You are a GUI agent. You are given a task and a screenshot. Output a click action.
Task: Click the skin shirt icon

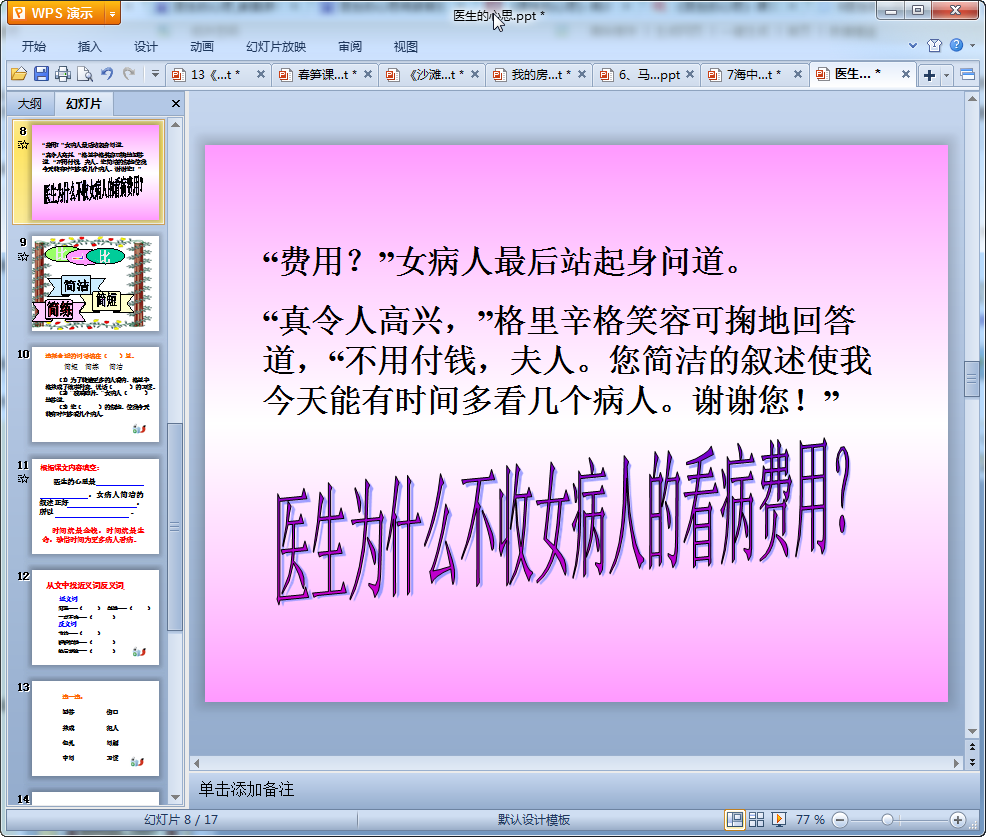pos(934,45)
